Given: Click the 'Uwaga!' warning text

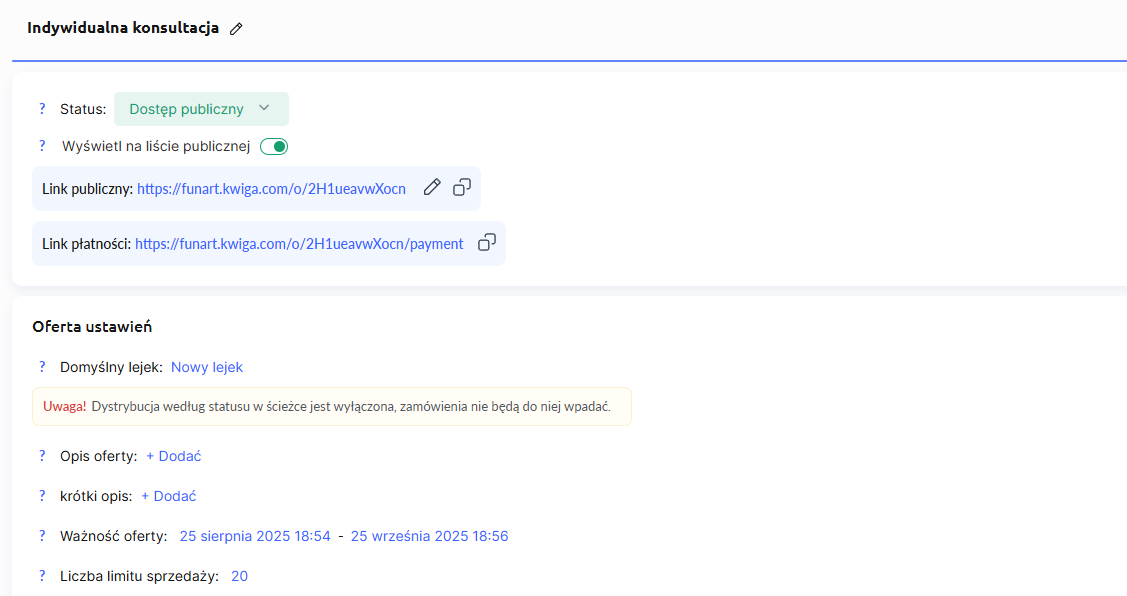Looking at the screenshot, I should click(x=64, y=406).
